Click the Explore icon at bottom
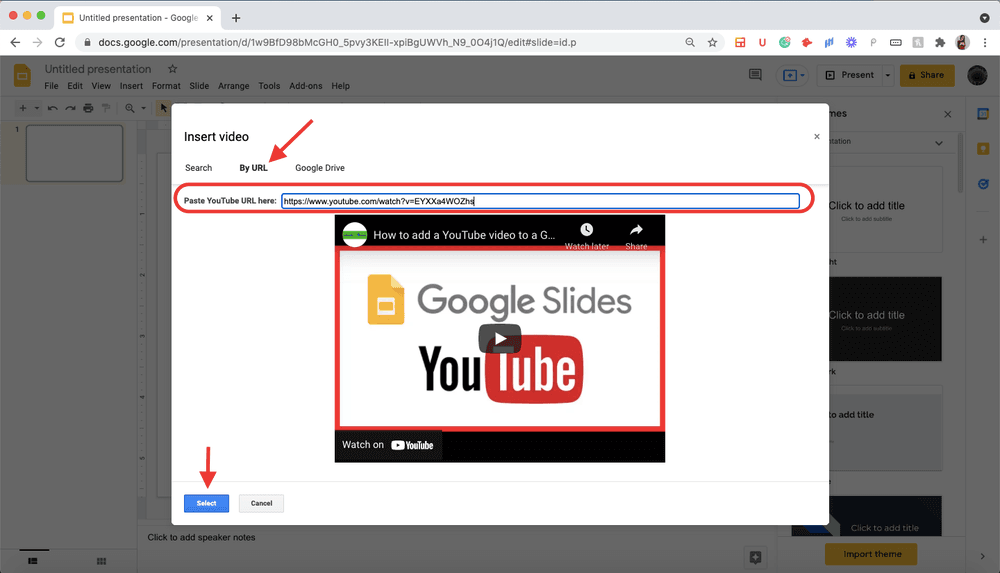This screenshot has height=573, width=1000. coord(755,558)
